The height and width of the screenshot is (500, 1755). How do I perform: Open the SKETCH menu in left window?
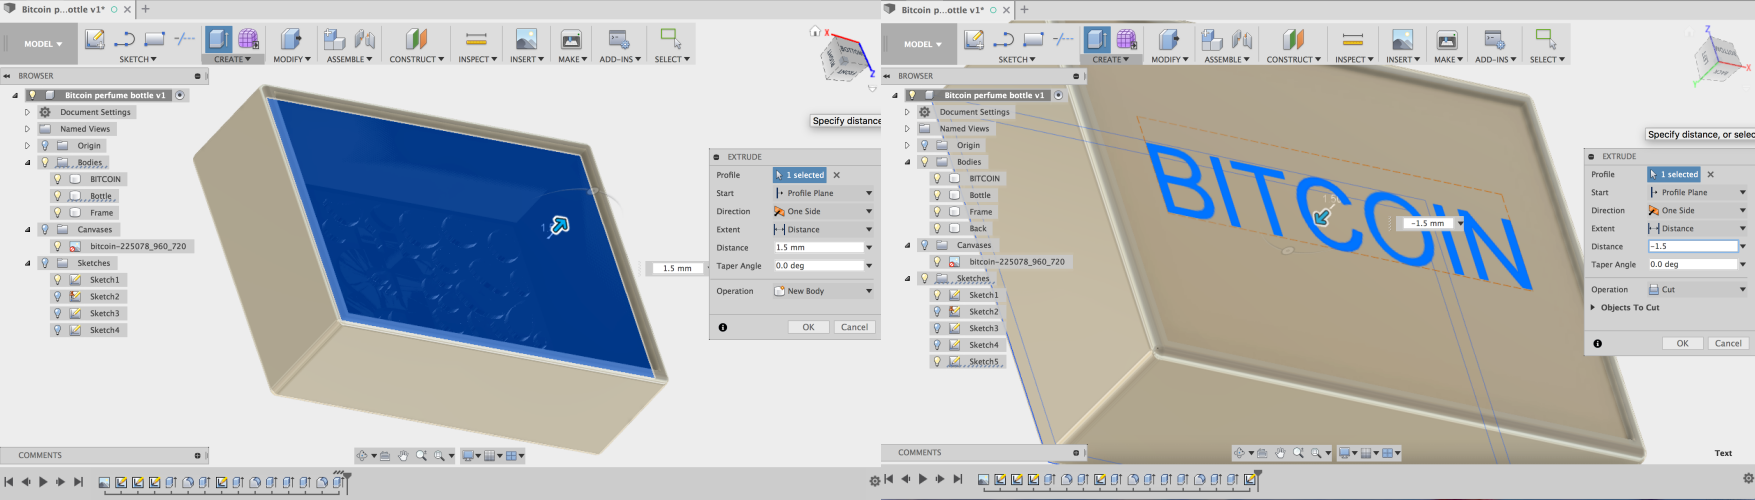coord(138,59)
